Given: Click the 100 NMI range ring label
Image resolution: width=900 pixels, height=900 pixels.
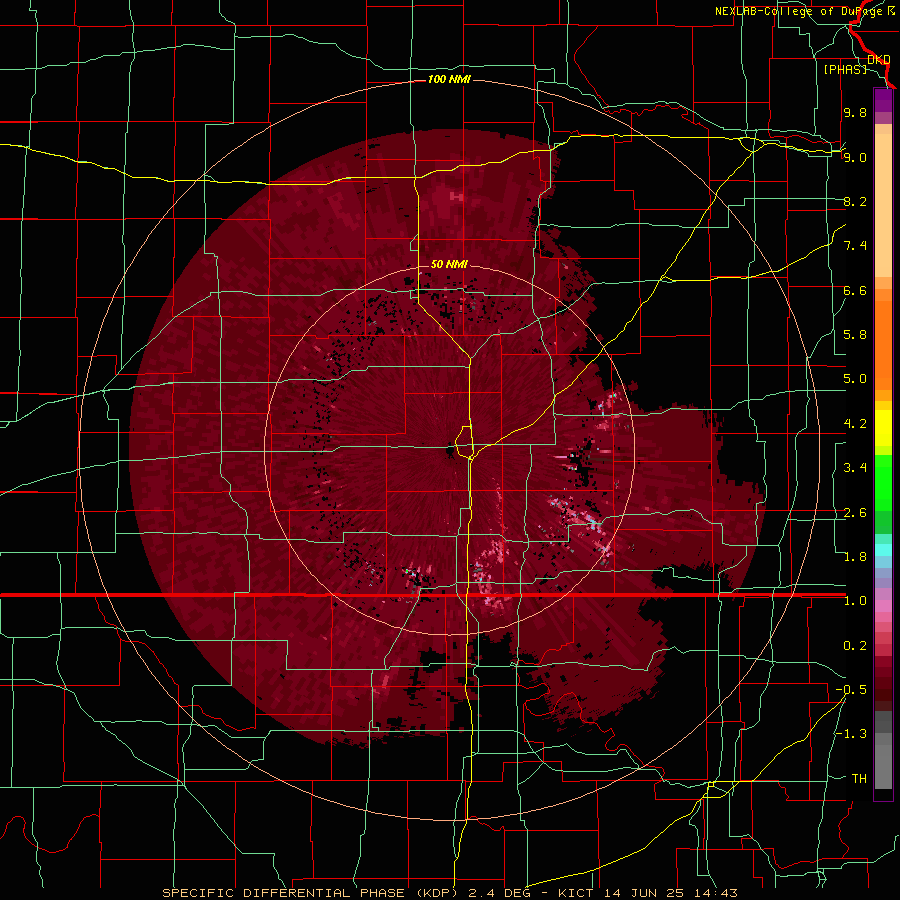Looking at the screenshot, I should coord(449,79).
